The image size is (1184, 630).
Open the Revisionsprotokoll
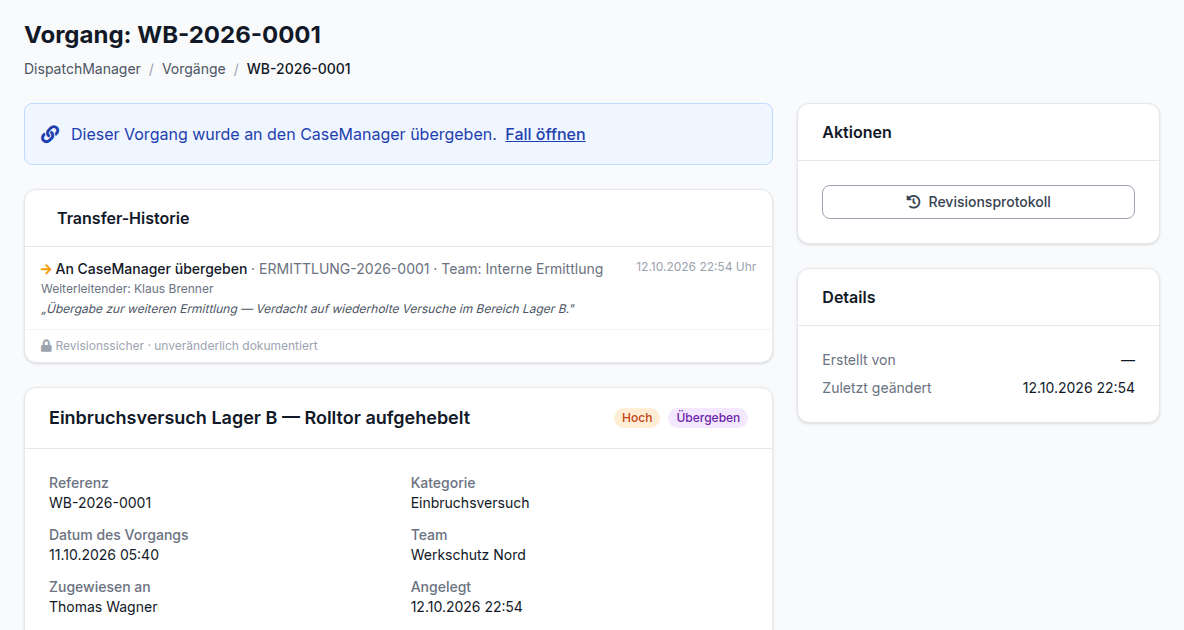click(x=978, y=202)
